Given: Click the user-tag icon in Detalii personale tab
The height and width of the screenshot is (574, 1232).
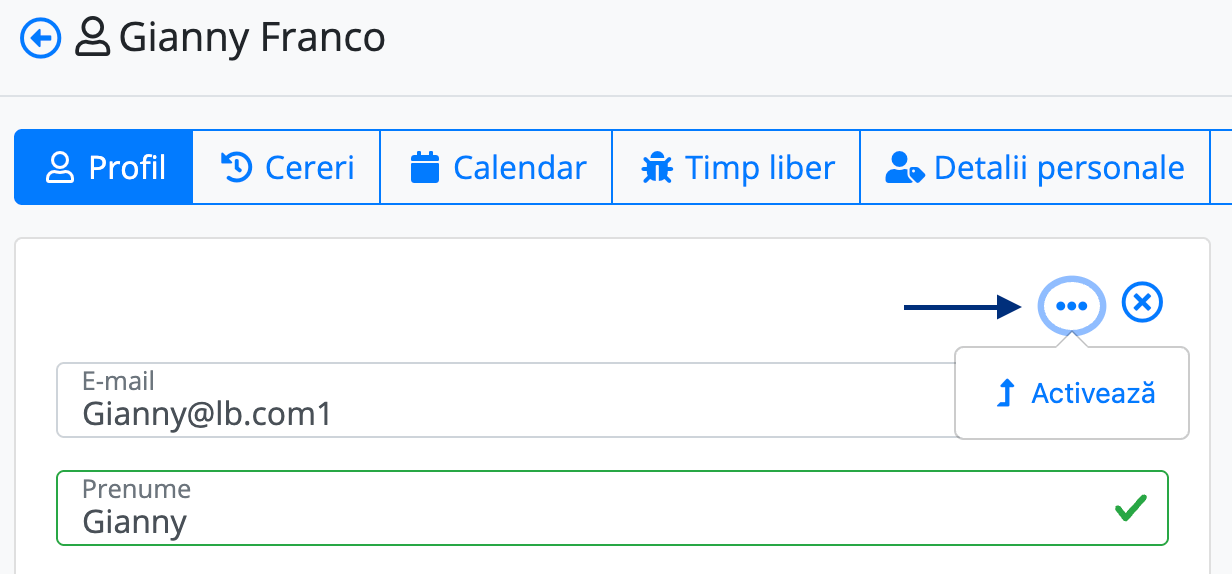Looking at the screenshot, I should pyautogui.click(x=905, y=168).
